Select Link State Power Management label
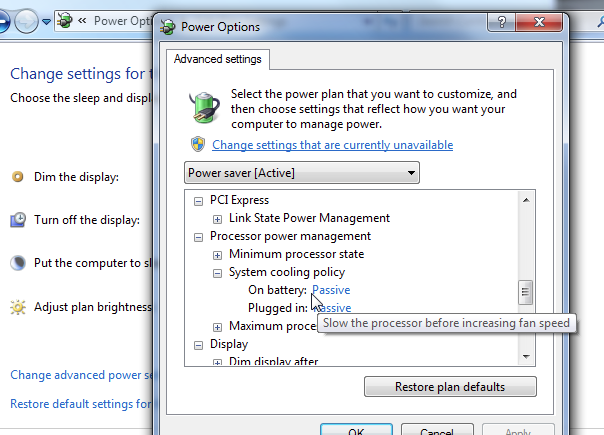 coord(309,218)
